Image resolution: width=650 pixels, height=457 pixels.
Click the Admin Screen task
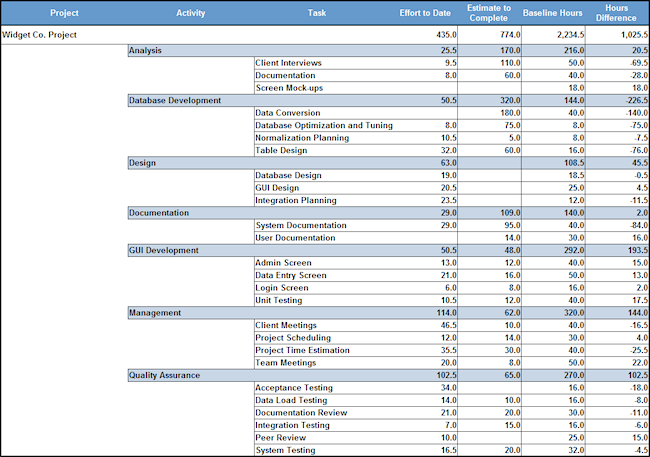[284, 263]
